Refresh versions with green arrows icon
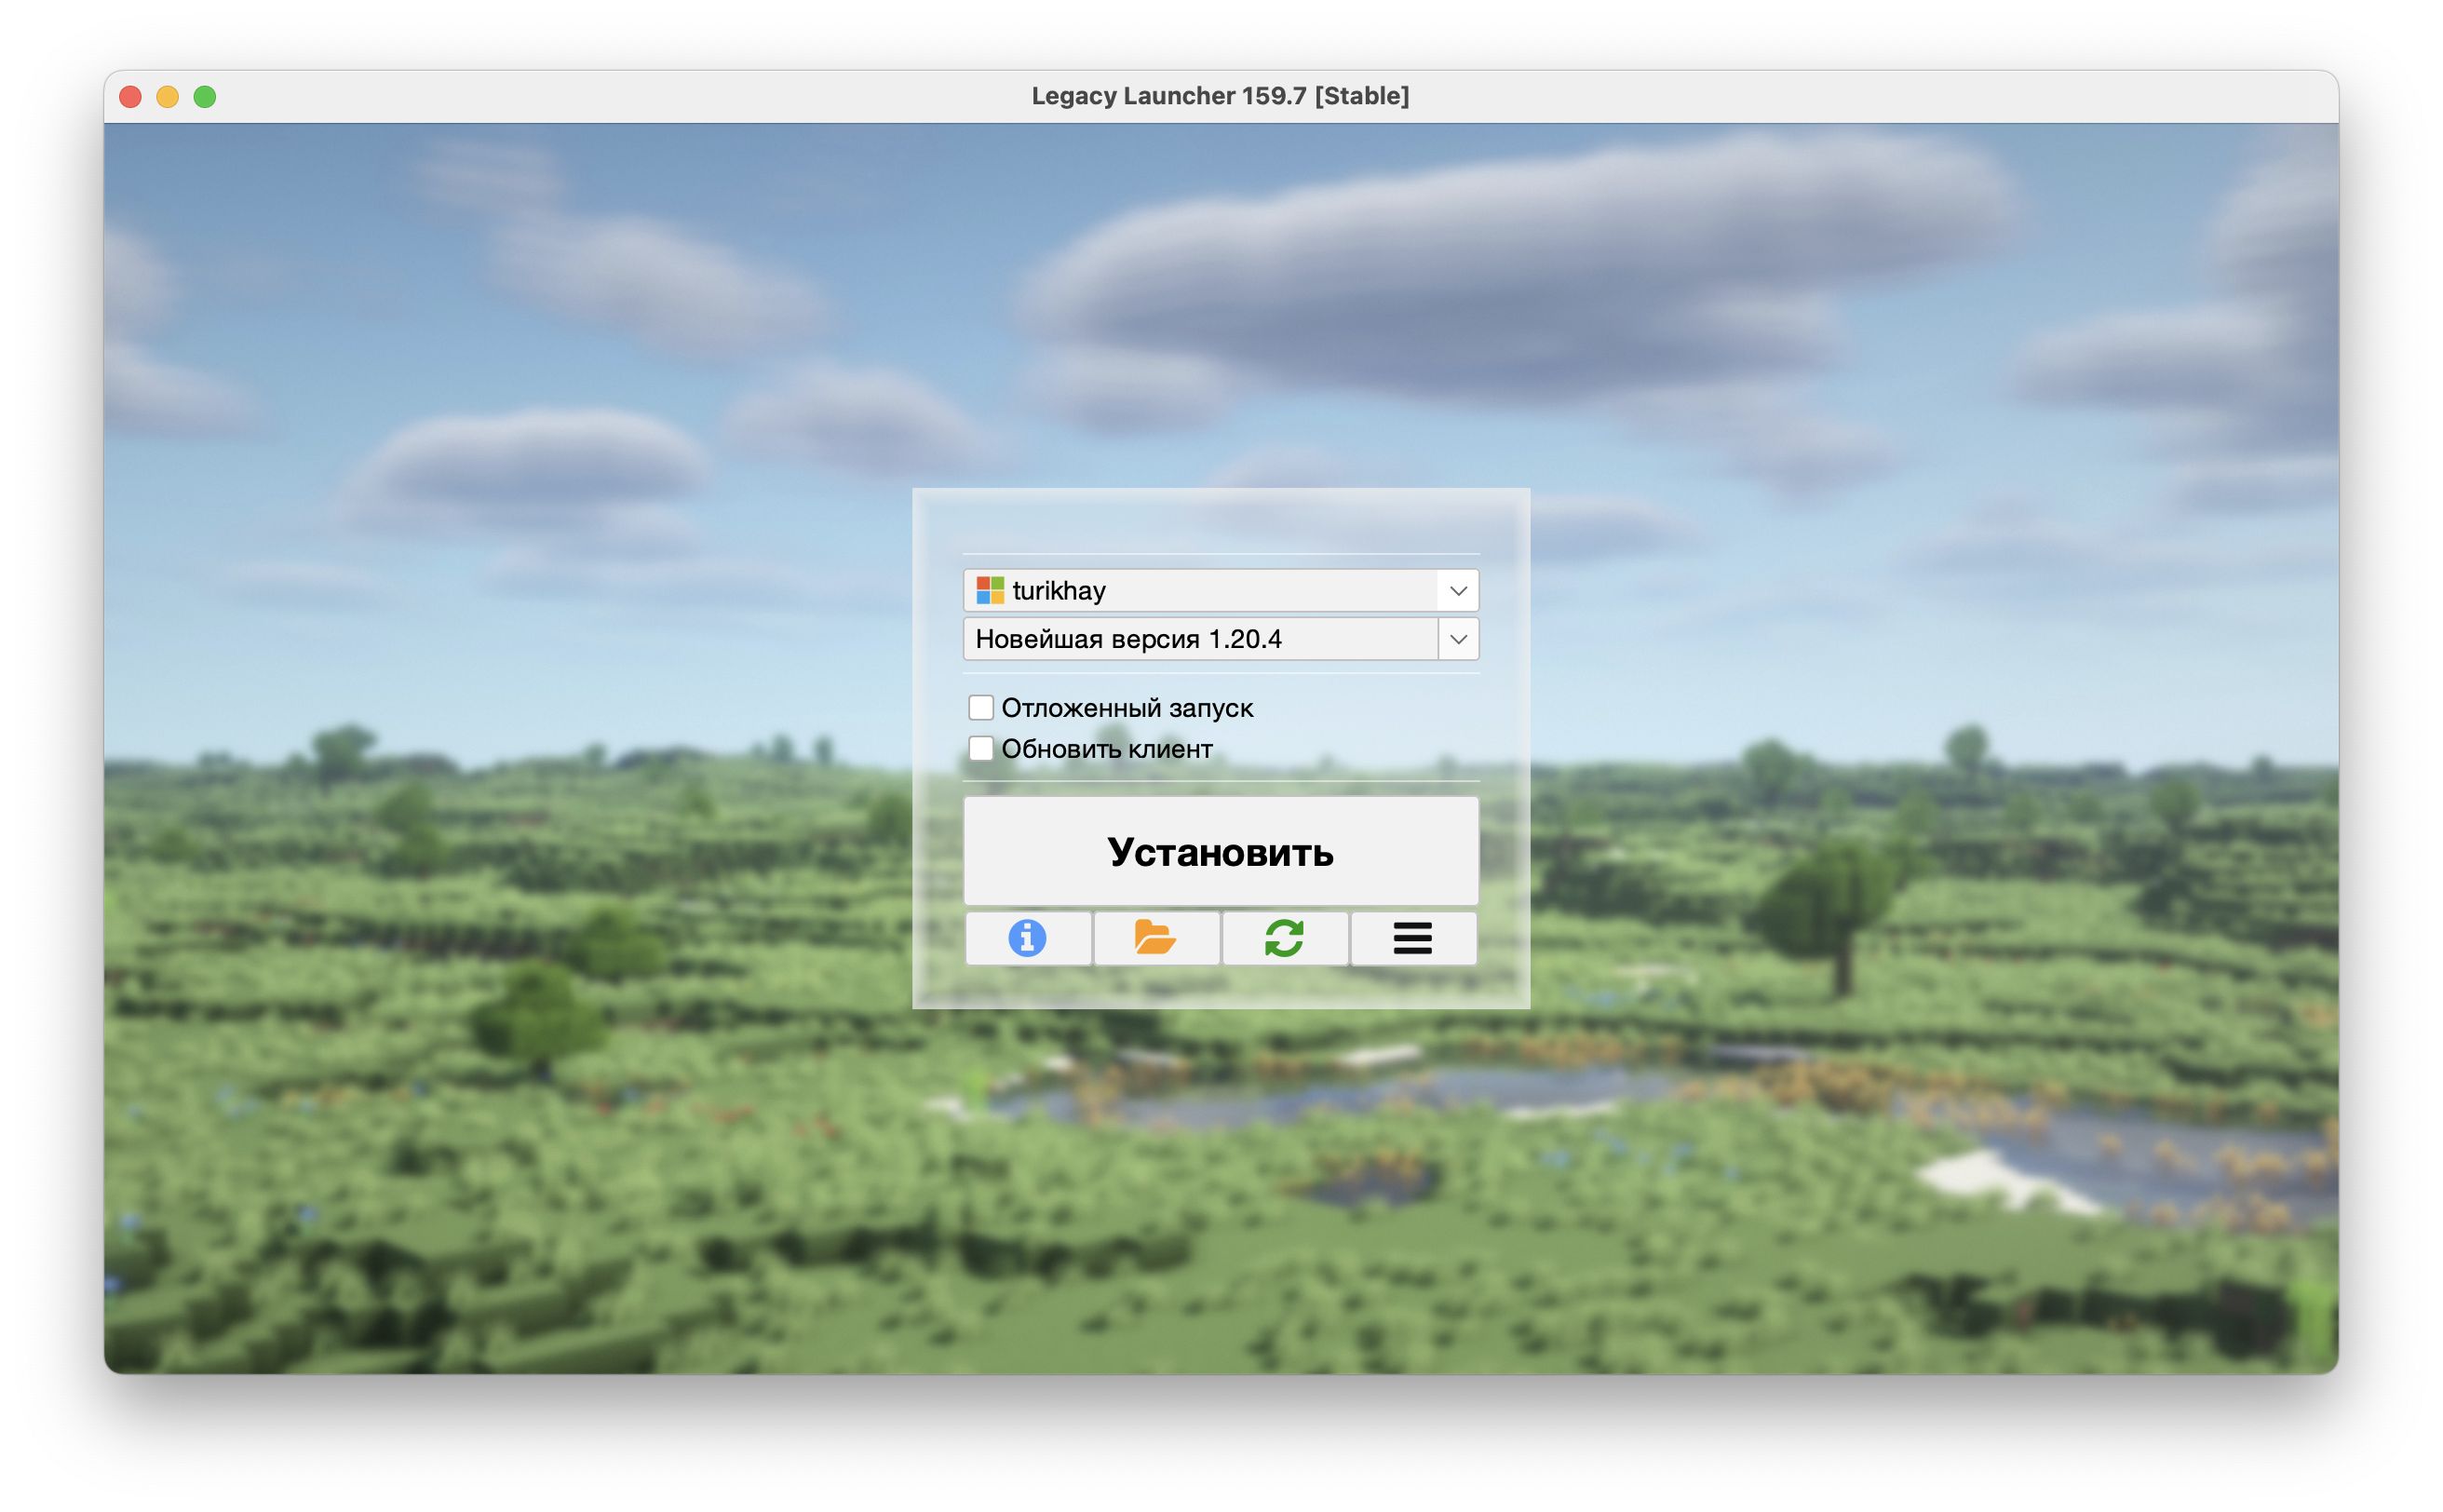This screenshot has width=2443, height=1512. click(x=1284, y=938)
